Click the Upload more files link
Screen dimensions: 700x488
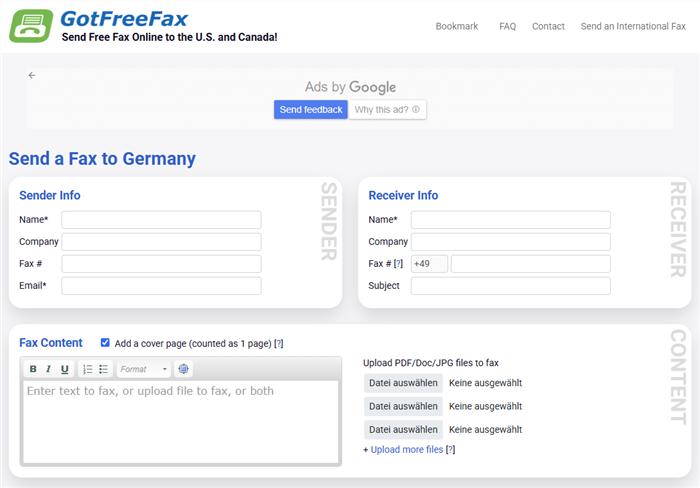coord(406,450)
